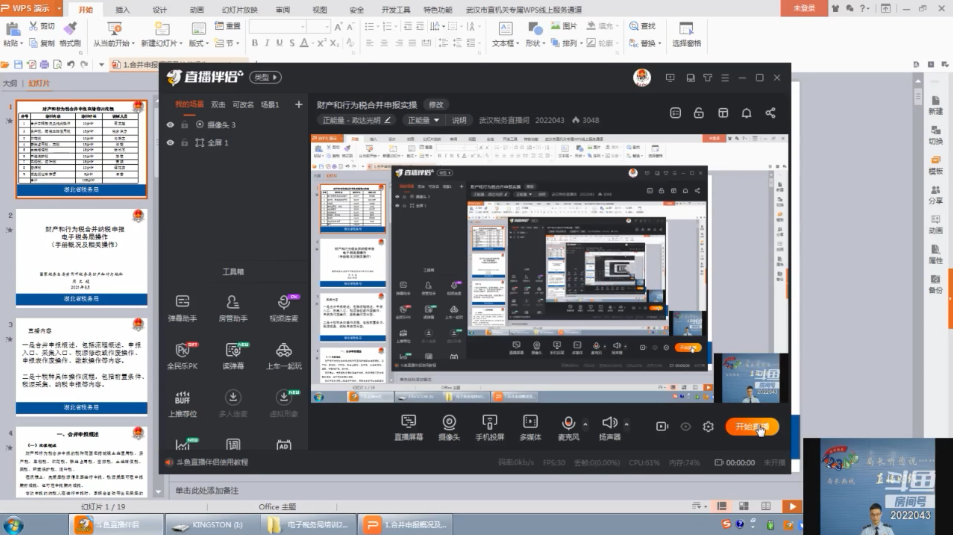Click 未登录 login button in WPS
This screenshot has width=953, height=535.
(803, 8)
